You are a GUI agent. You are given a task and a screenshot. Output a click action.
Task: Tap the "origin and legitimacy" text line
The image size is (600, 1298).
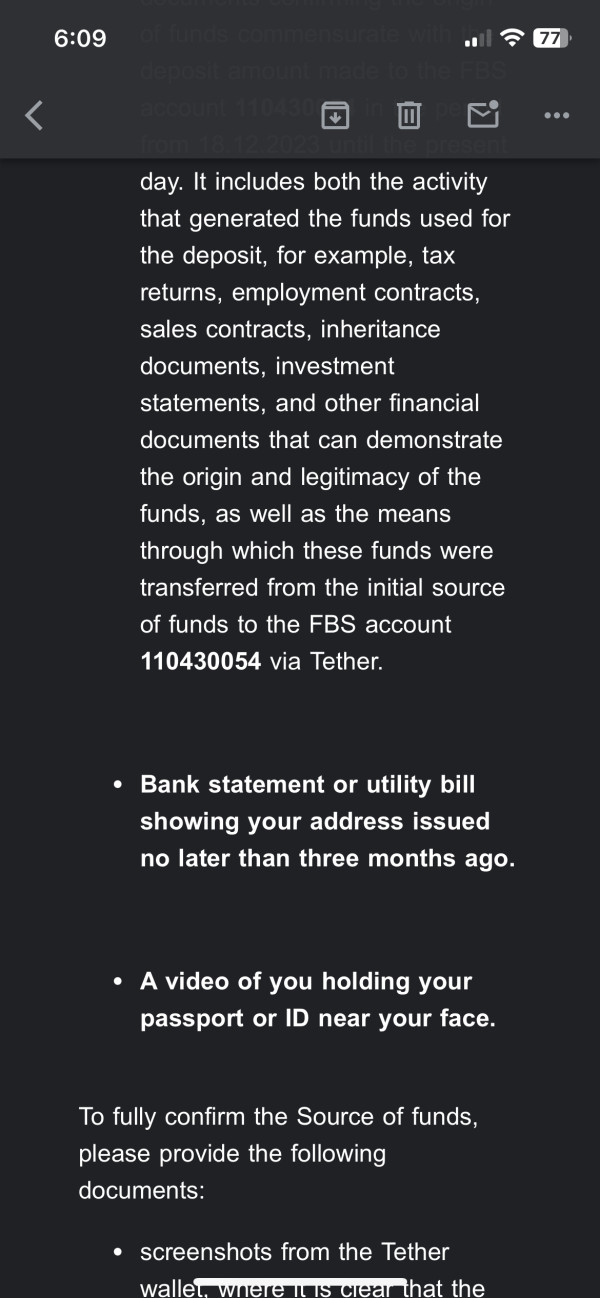tap(310, 477)
